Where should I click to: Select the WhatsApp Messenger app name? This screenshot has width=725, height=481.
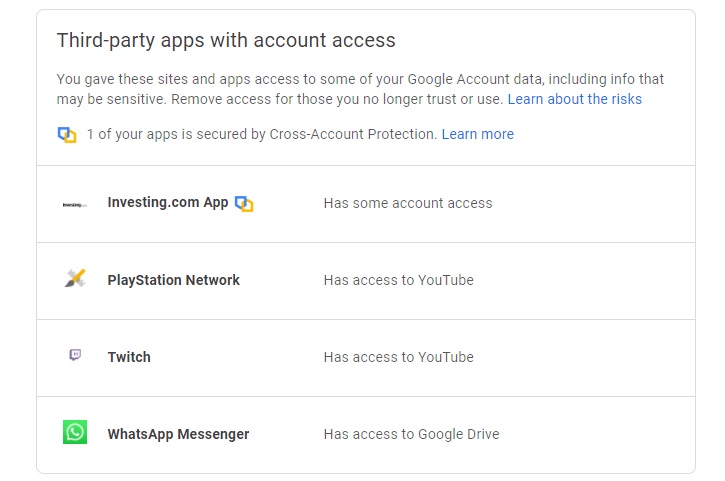pyautogui.click(x=178, y=434)
